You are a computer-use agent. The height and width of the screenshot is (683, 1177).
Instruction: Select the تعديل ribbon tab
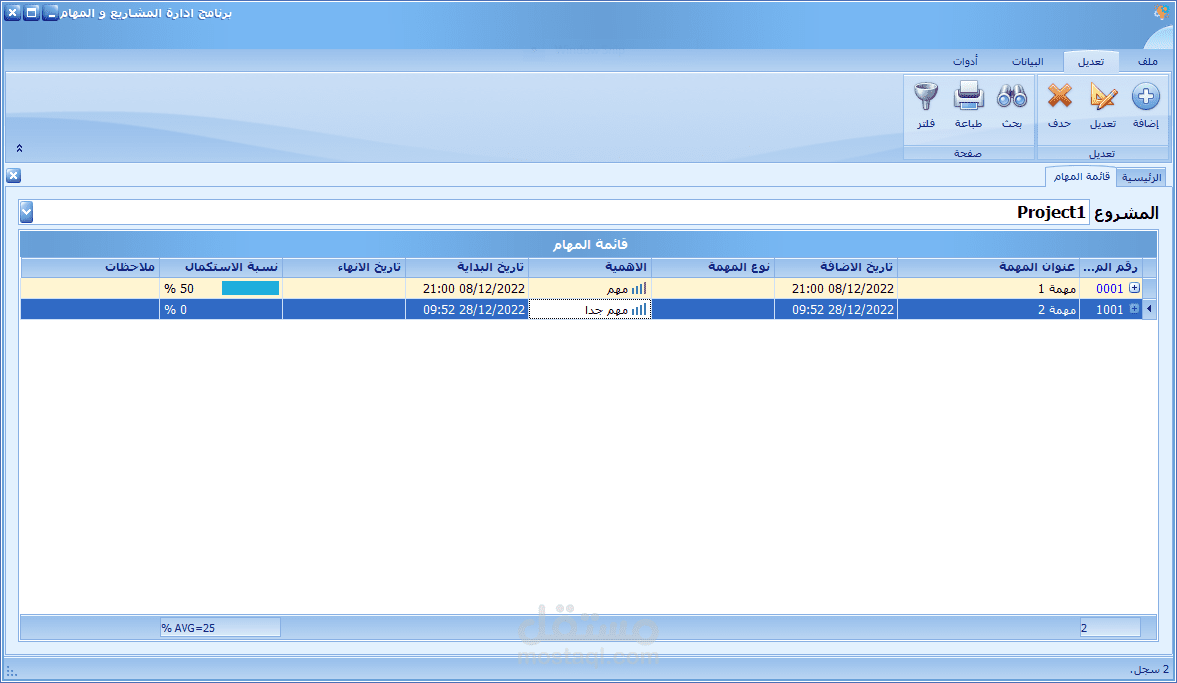(1091, 62)
